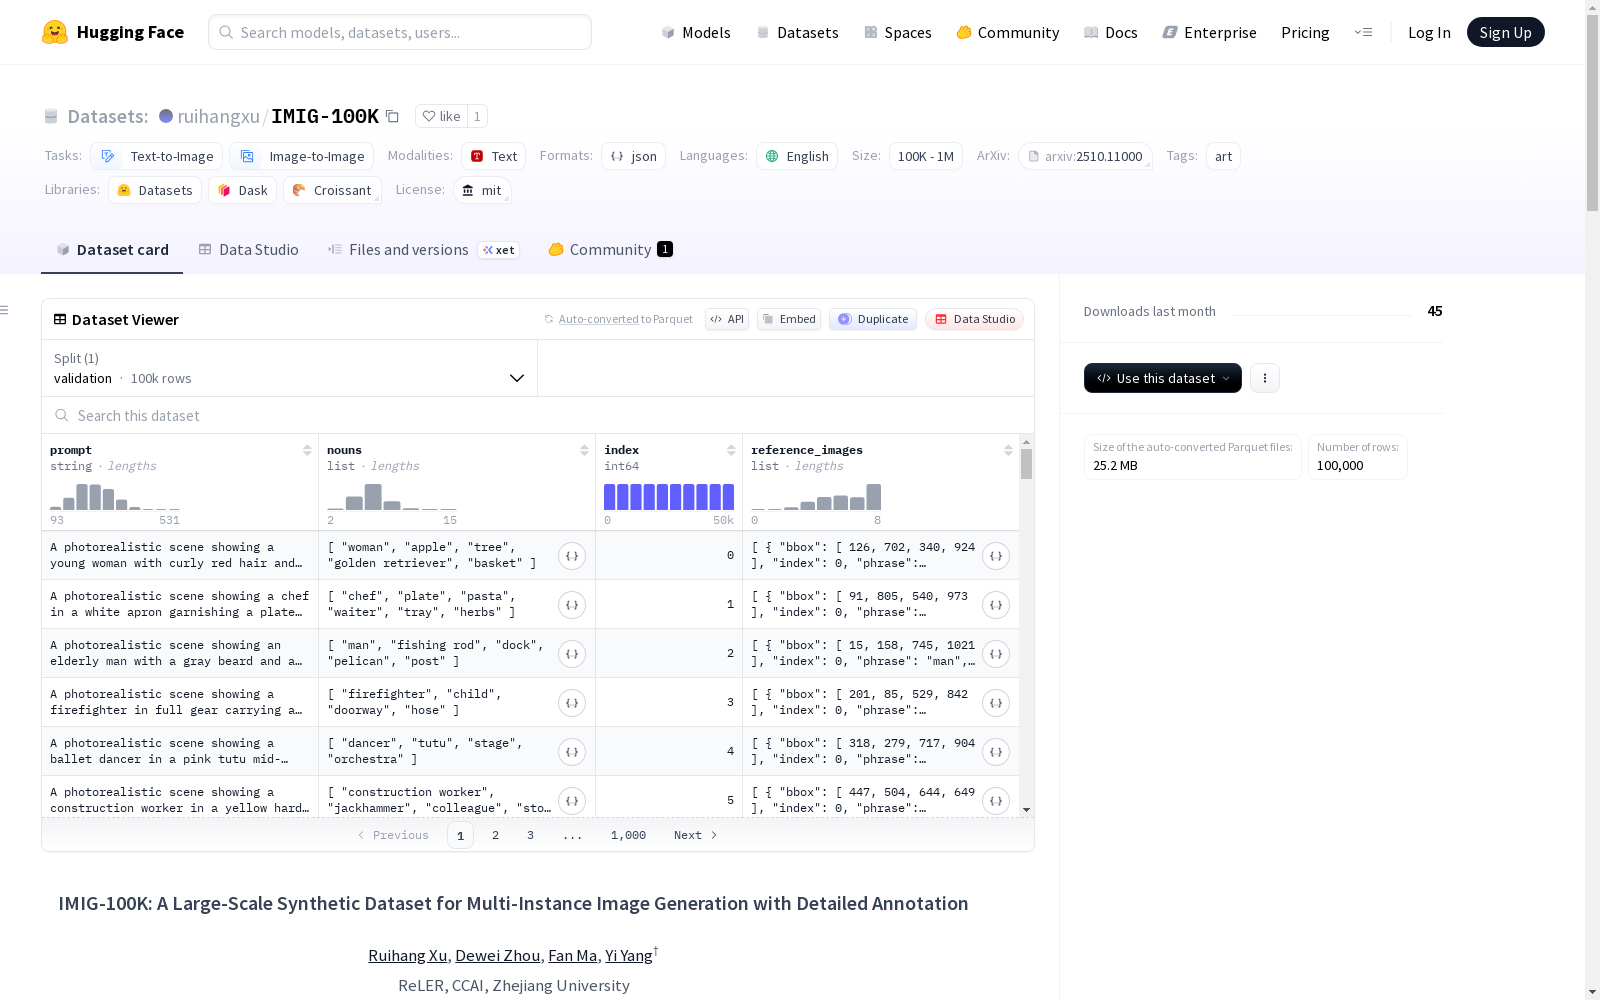
Task: Expand reference_images JSON for index 1 row
Action: (x=996, y=605)
